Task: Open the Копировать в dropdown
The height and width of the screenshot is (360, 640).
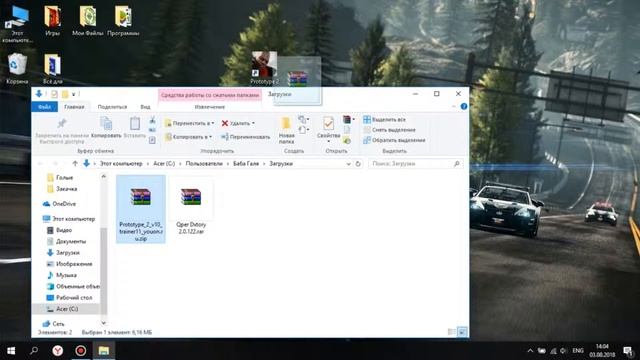Action: [x=188, y=137]
